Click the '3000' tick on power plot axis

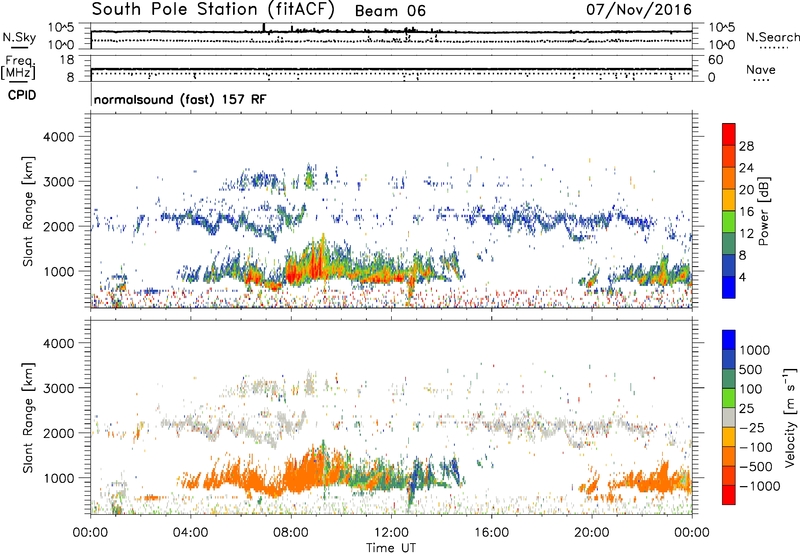tap(58, 182)
